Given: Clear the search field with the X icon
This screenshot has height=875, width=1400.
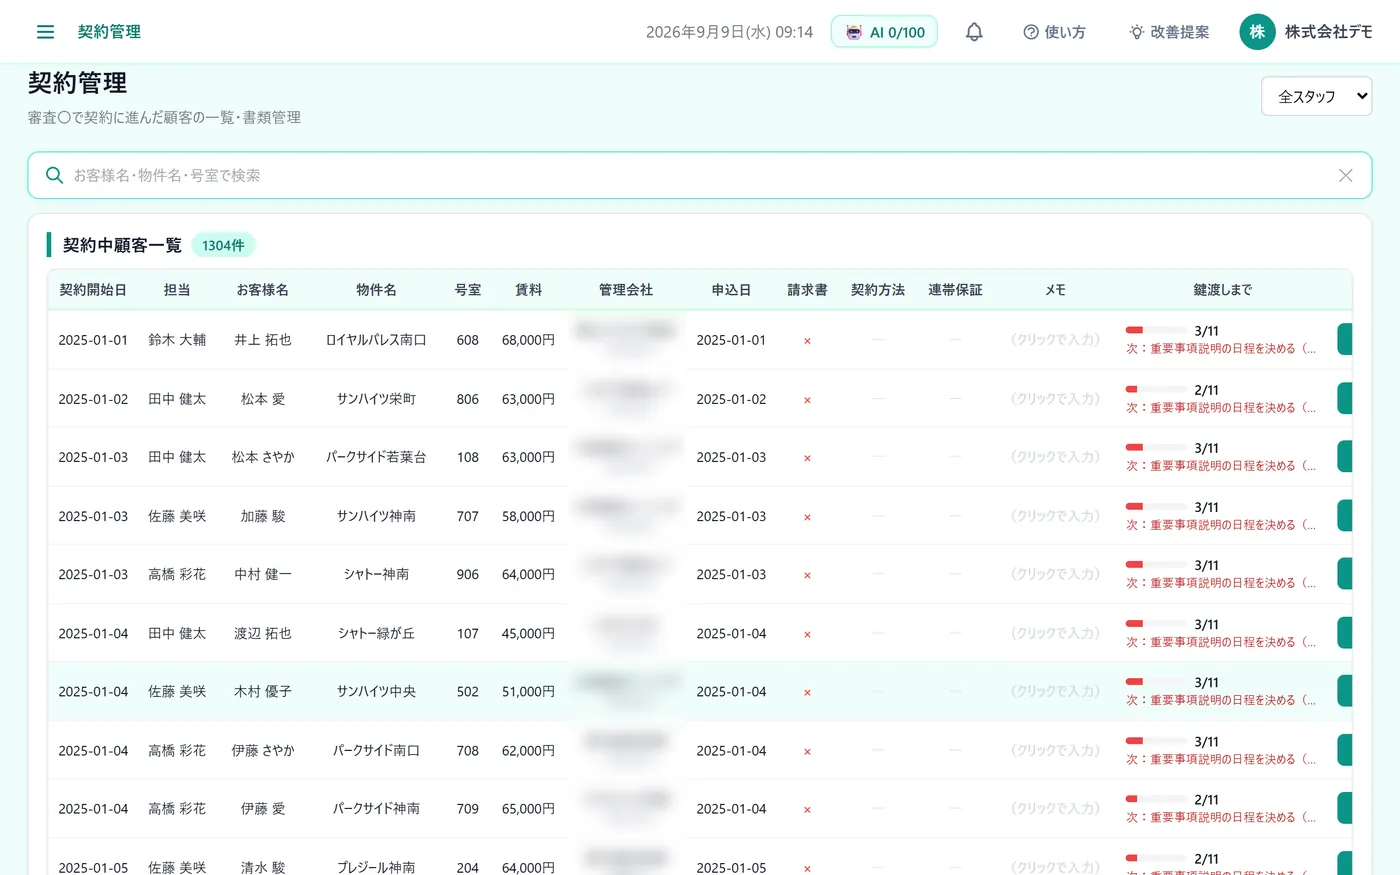Looking at the screenshot, I should pyautogui.click(x=1346, y=175).
